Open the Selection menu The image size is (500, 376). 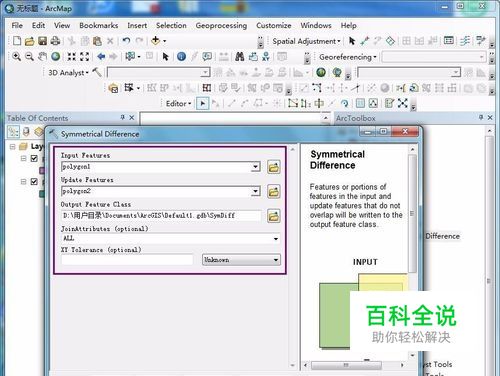(171, 25)
